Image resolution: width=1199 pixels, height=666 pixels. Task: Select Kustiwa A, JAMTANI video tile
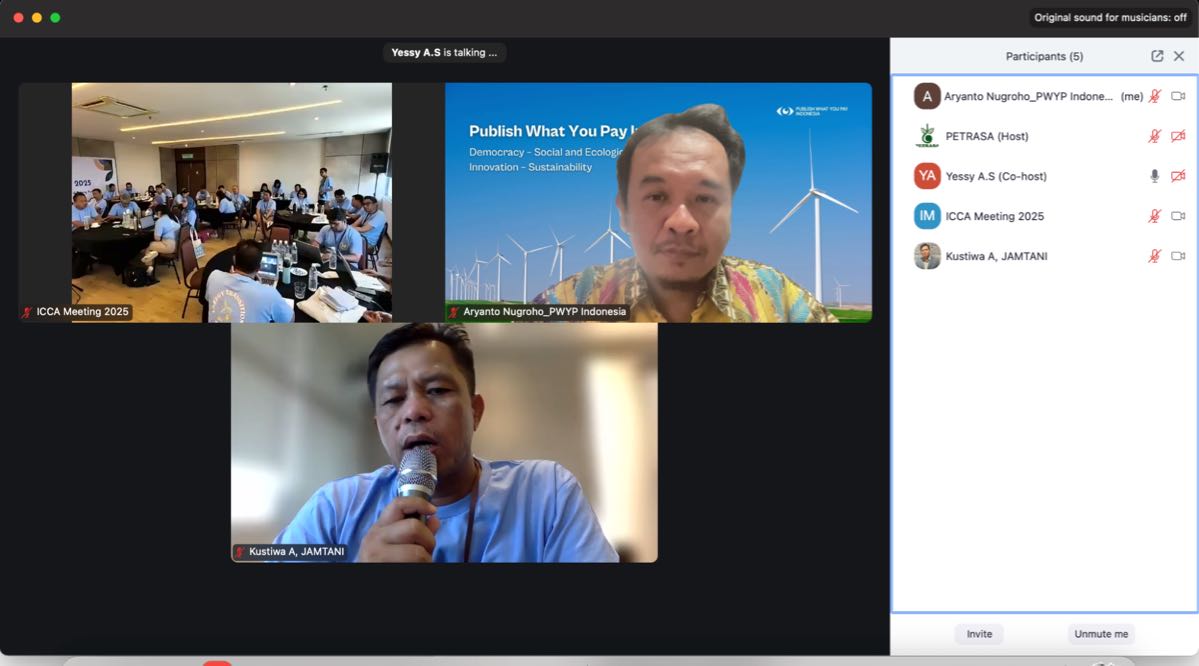click(x=444, y=440)
